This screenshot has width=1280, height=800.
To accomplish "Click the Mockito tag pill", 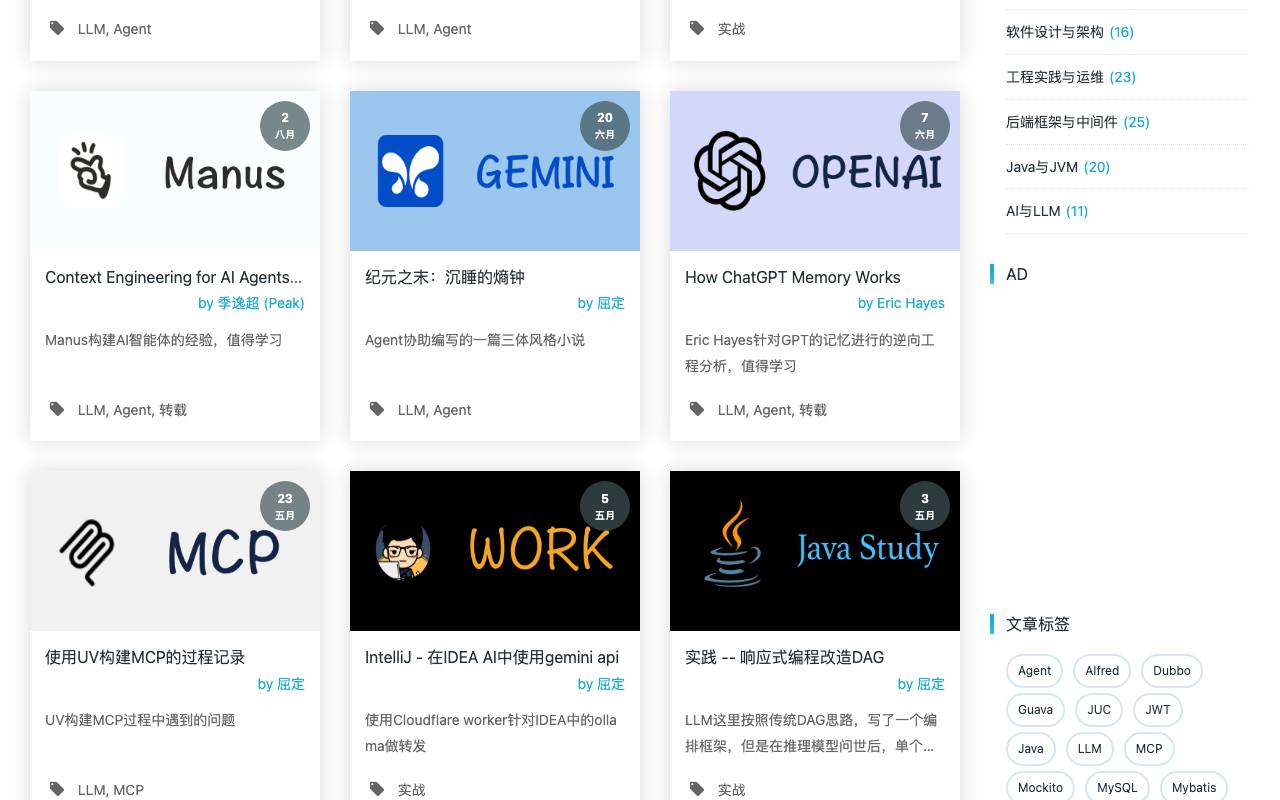I will 1040,788.
